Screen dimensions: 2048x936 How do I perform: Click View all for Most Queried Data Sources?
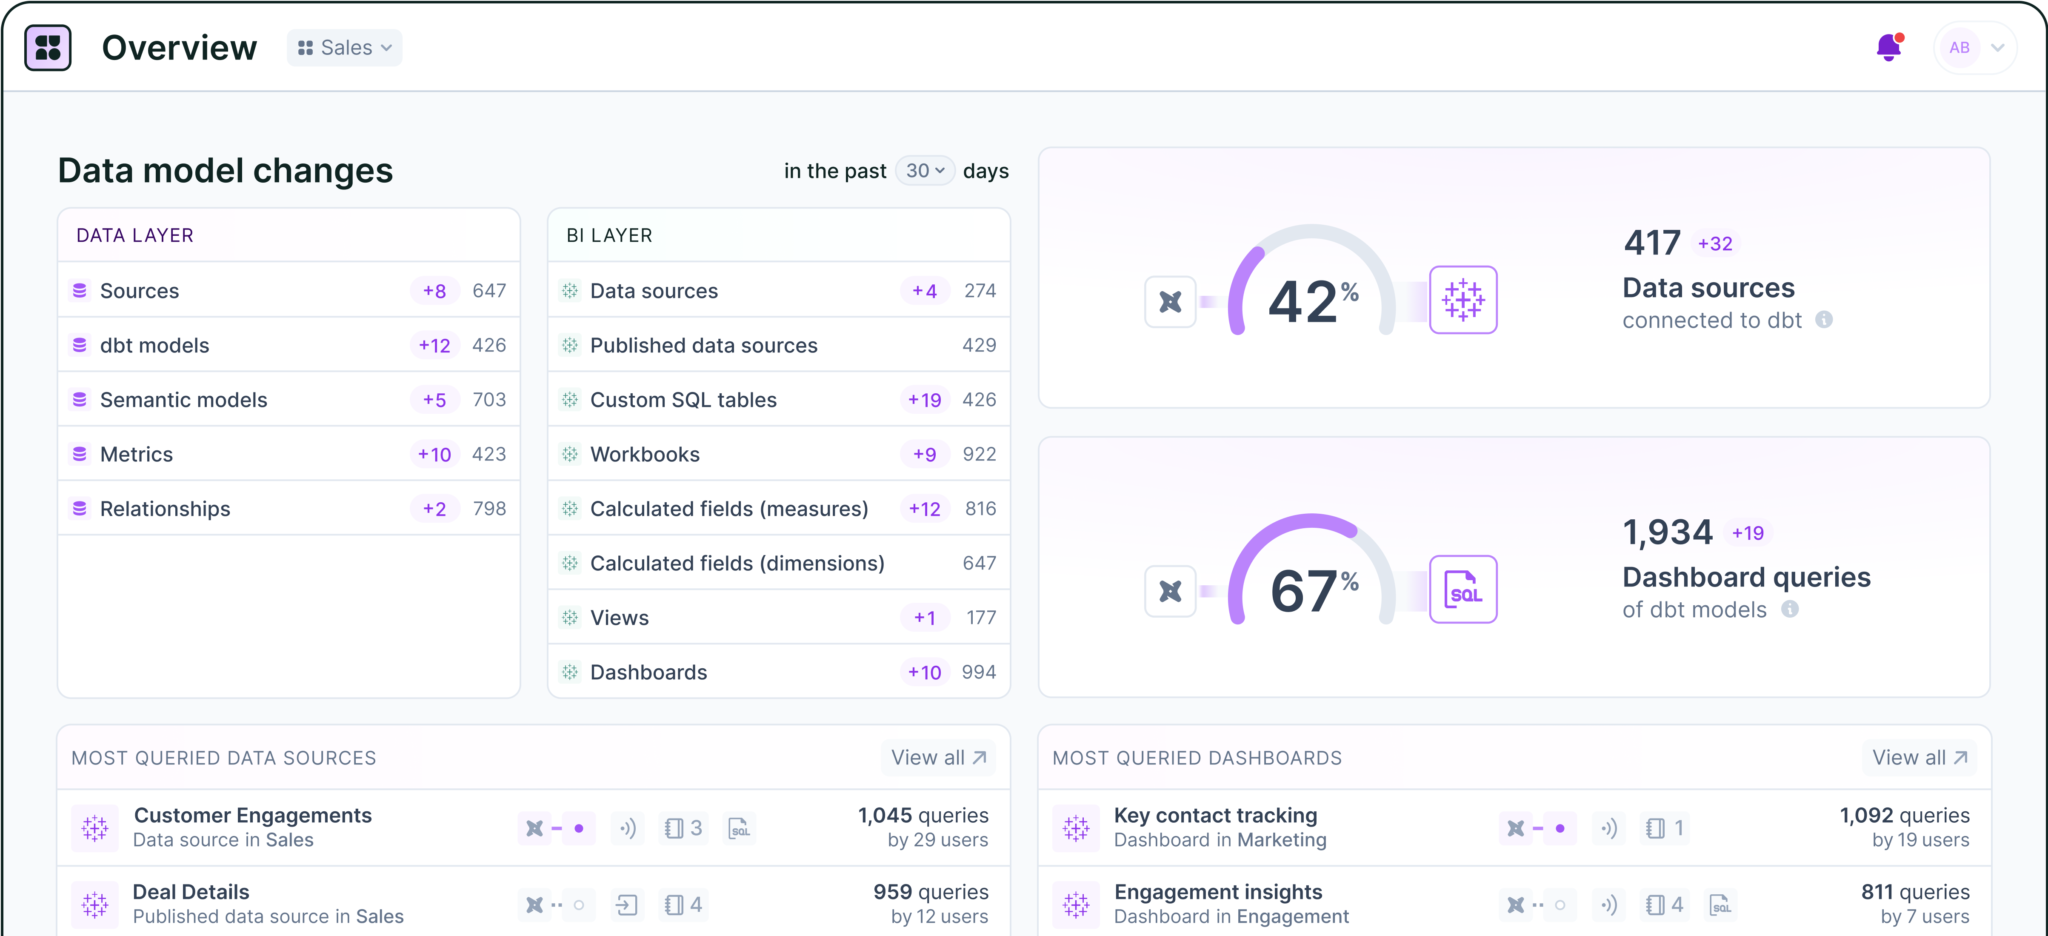click(938, 758)
